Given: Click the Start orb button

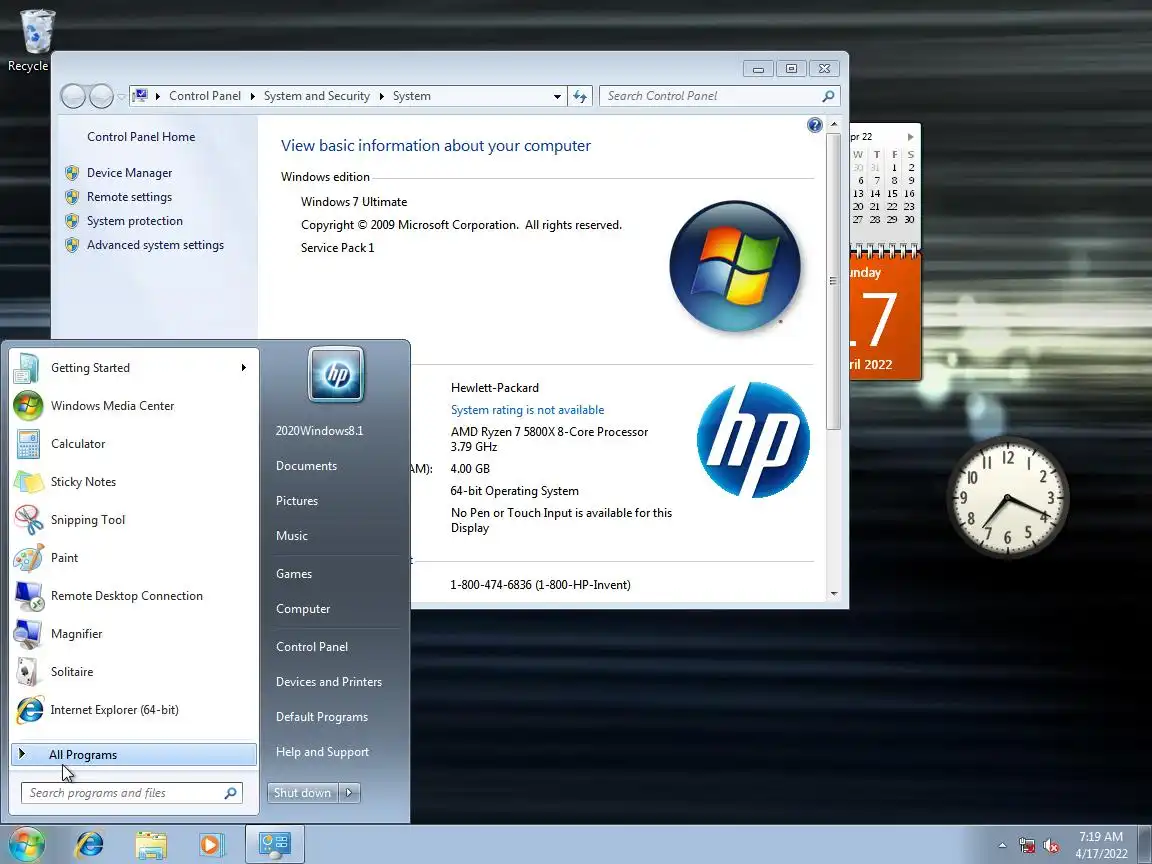Looking at the screenshot, I should 26,844.
